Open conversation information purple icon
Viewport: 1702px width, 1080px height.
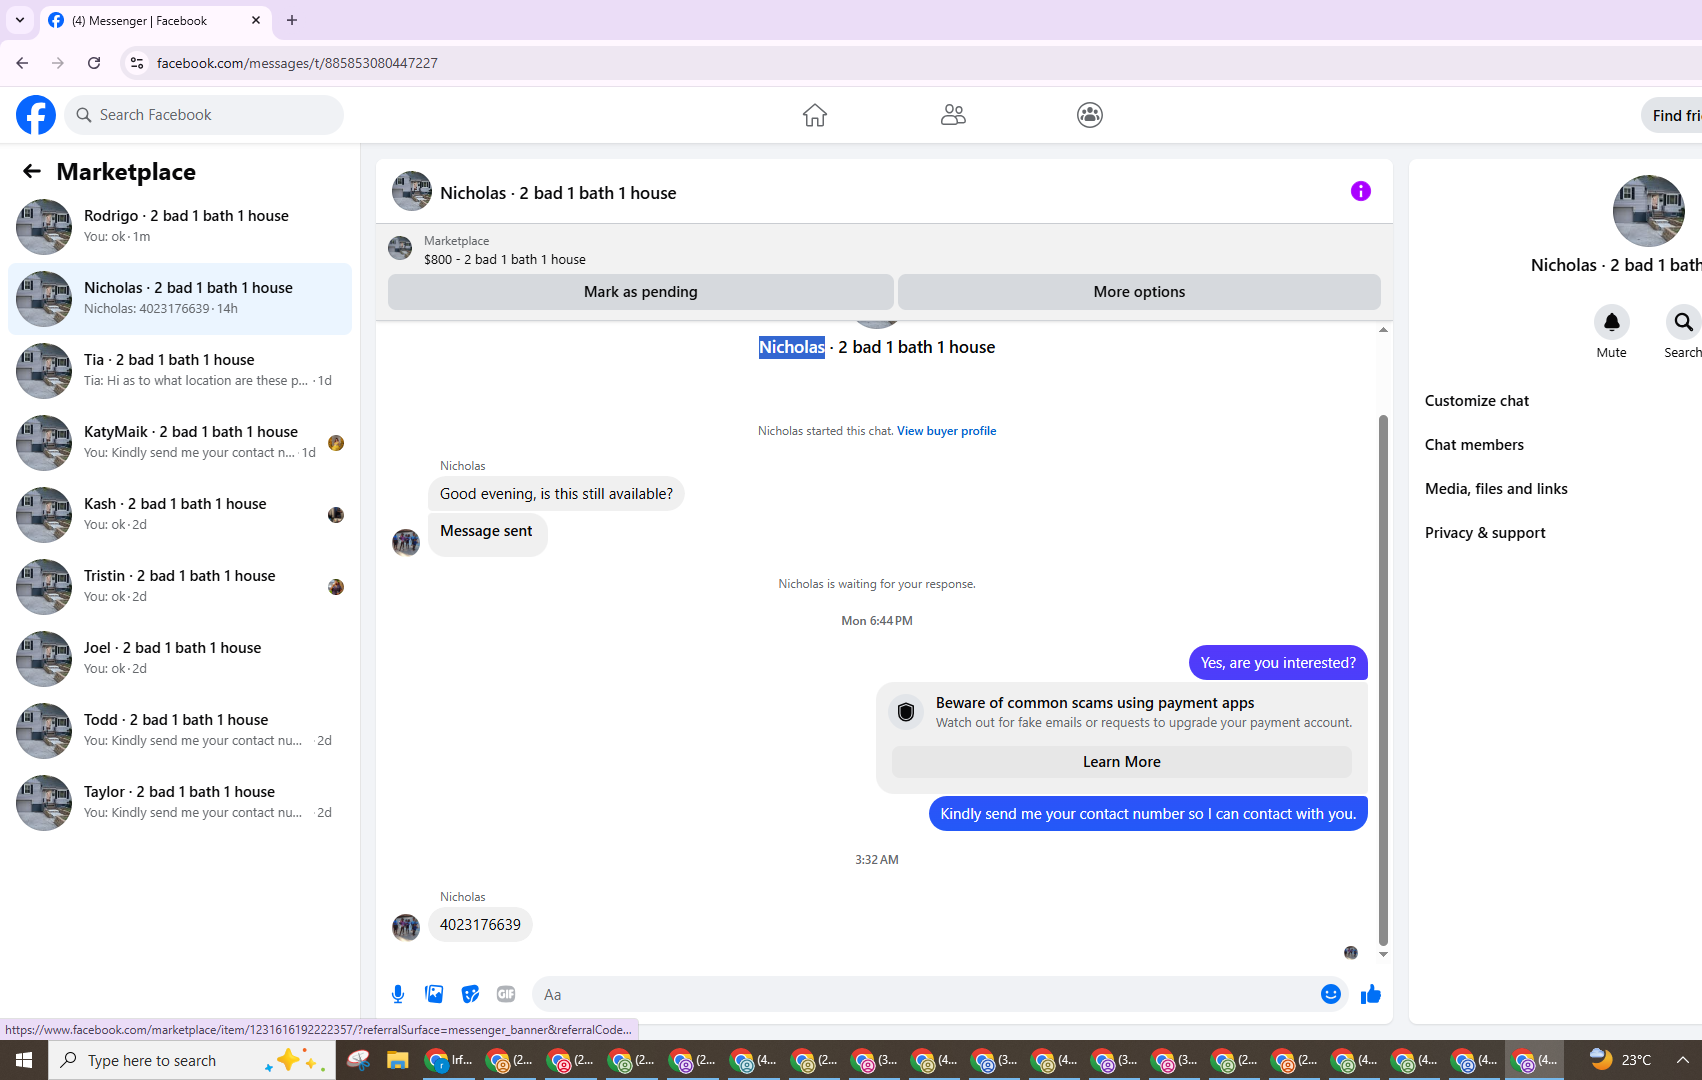click(x=1361, y=191)
